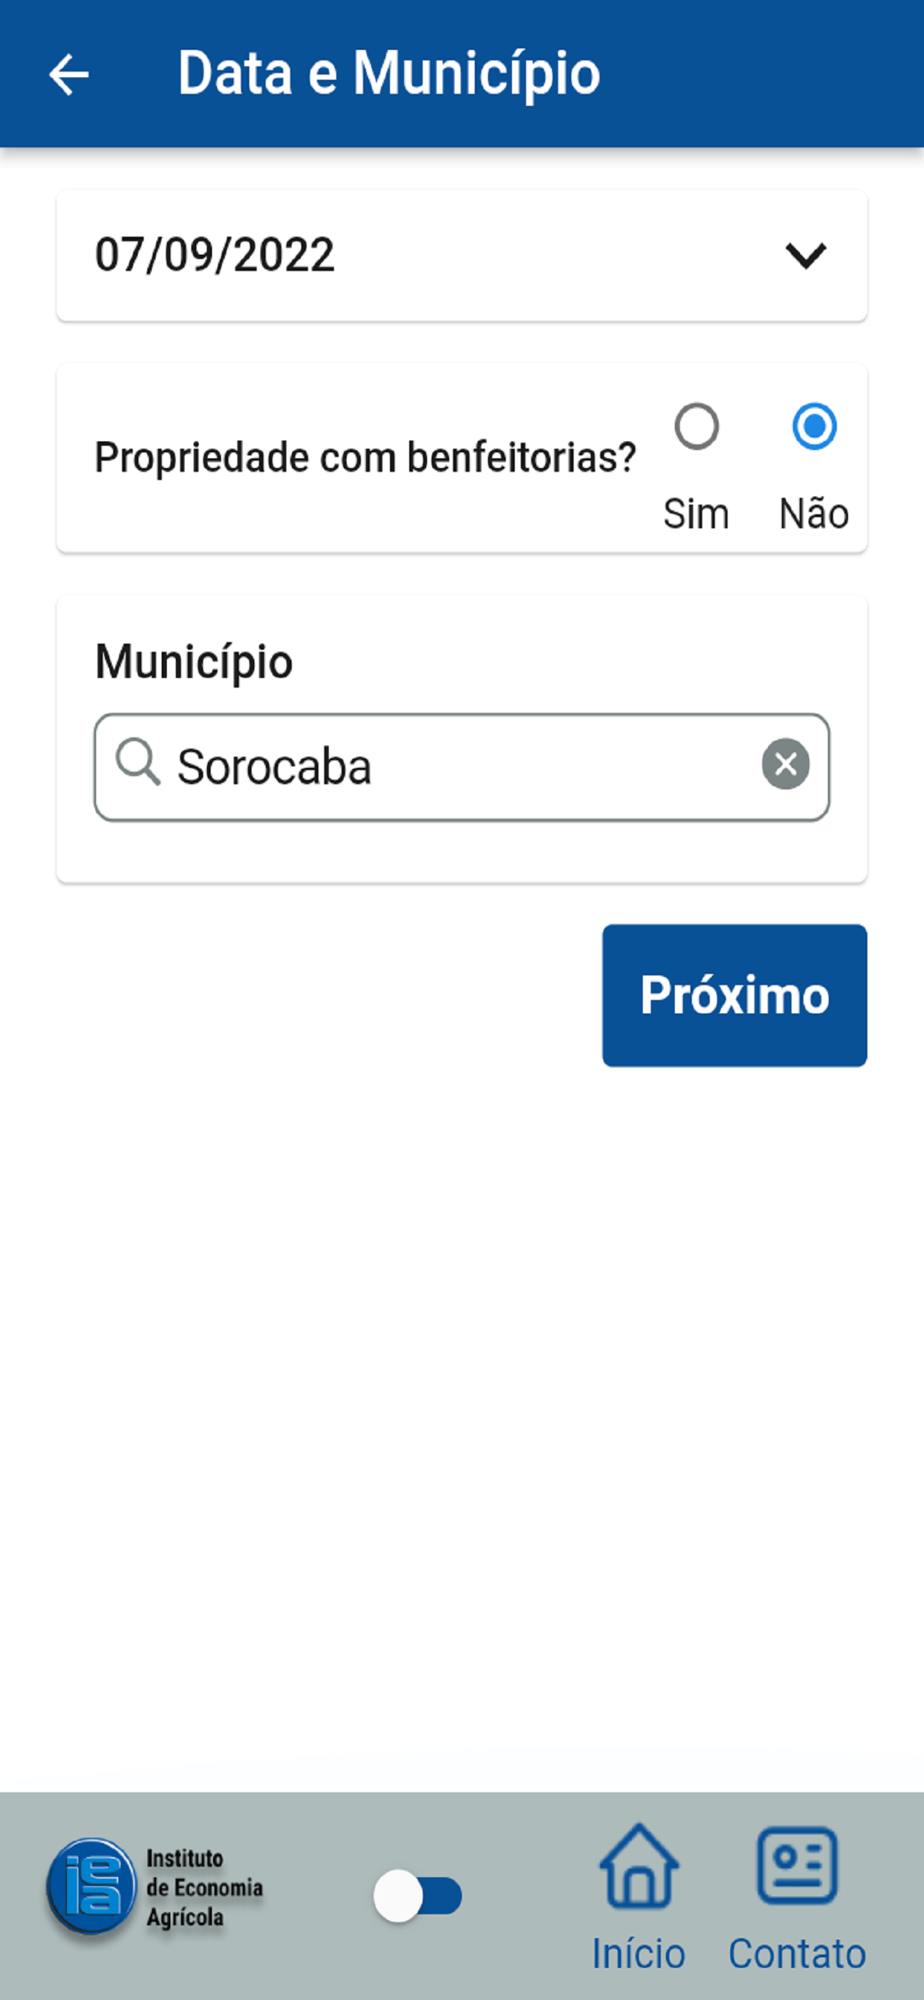Open the Início home icon
The width and height of the screenshot is (924, 2000).
[639, 1866]
